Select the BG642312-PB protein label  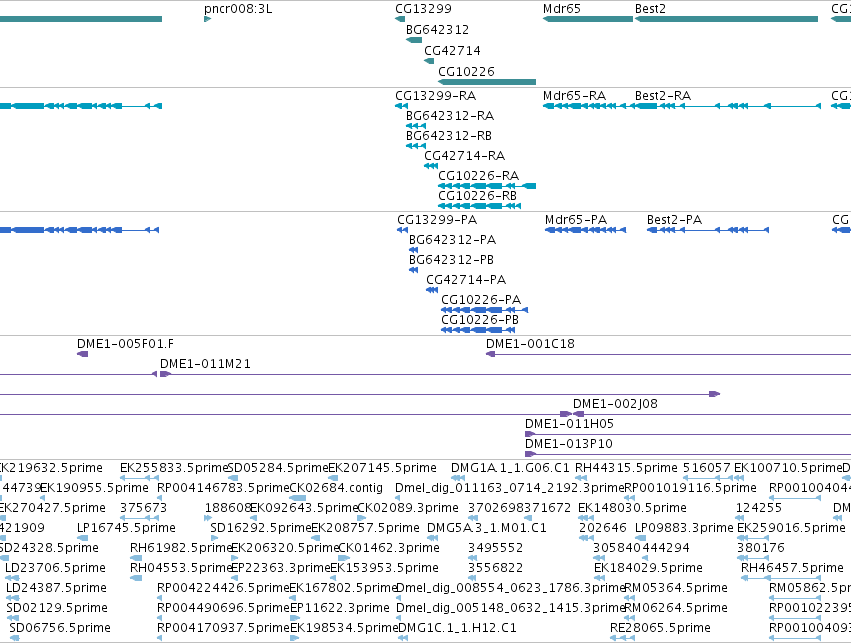pyautogui.click(x=452, y=260)
